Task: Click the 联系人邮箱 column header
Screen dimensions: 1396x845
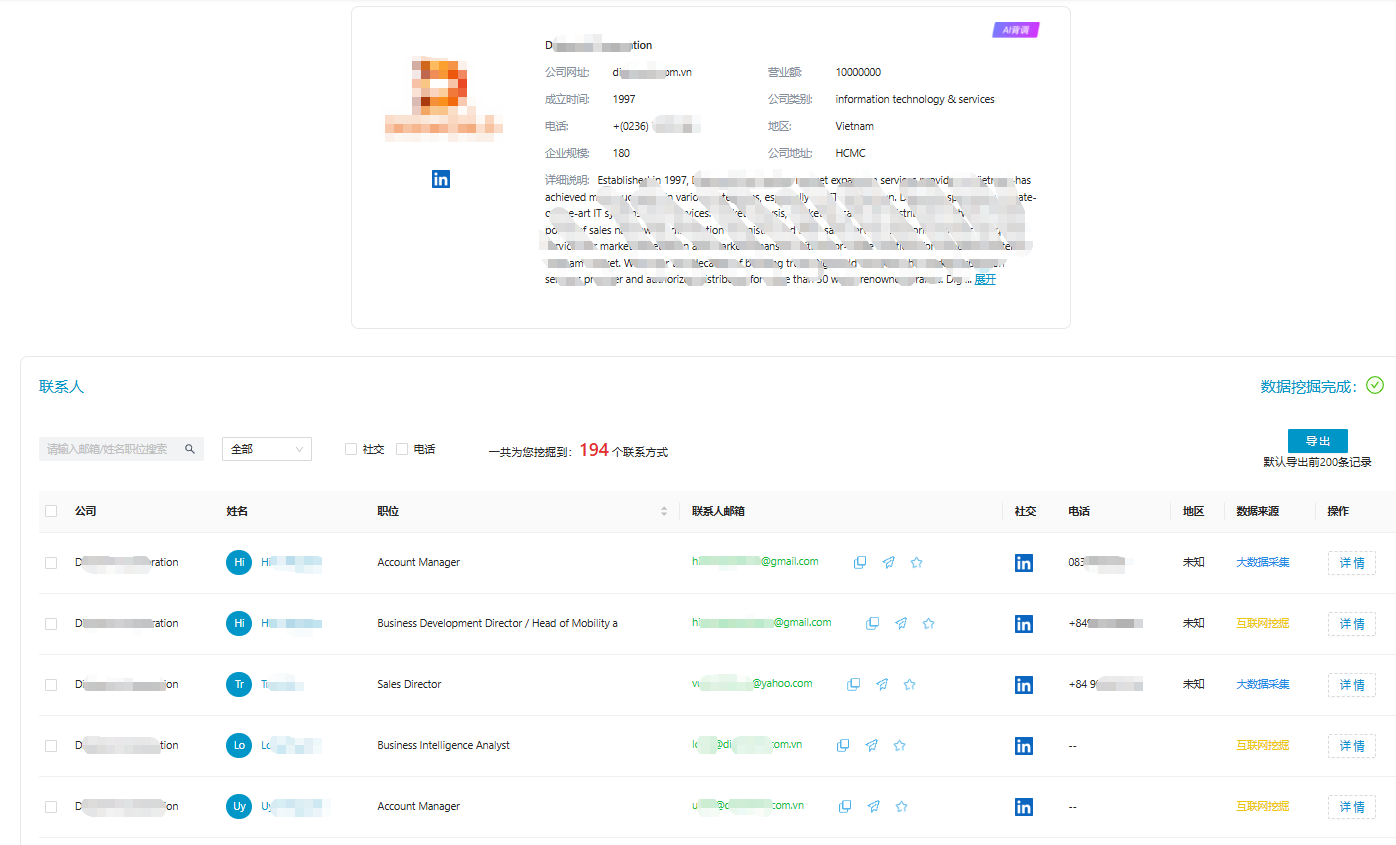Action: coord(718,512)
